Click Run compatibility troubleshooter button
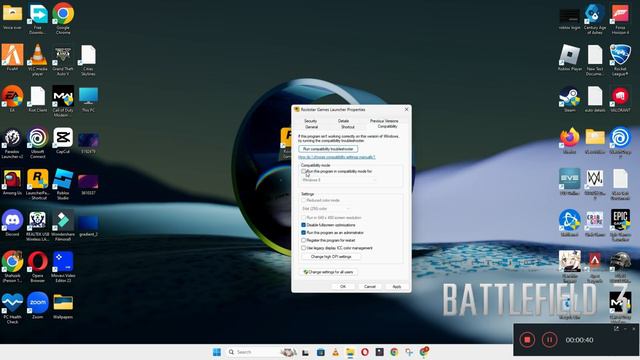 (328, 149)
